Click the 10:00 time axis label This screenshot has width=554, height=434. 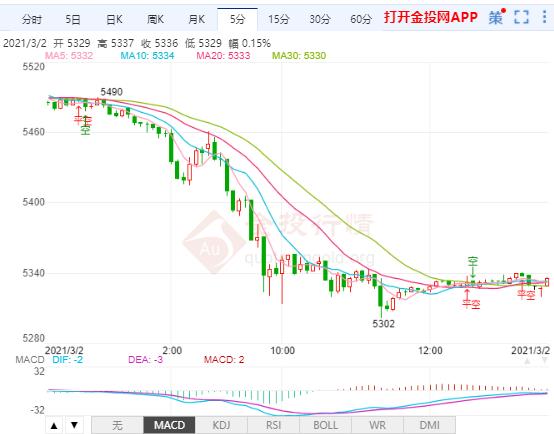282,351
